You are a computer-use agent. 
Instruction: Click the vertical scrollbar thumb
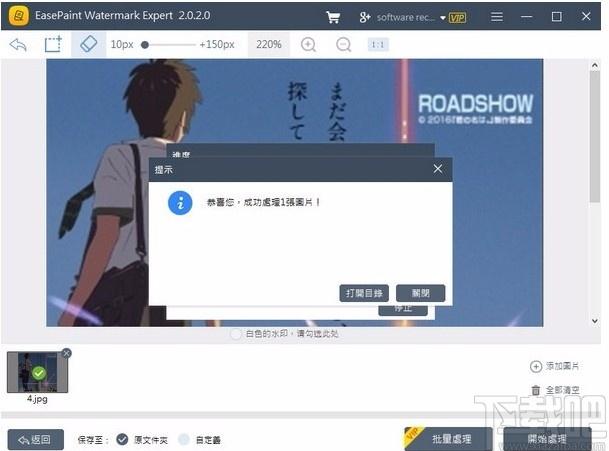595,136
